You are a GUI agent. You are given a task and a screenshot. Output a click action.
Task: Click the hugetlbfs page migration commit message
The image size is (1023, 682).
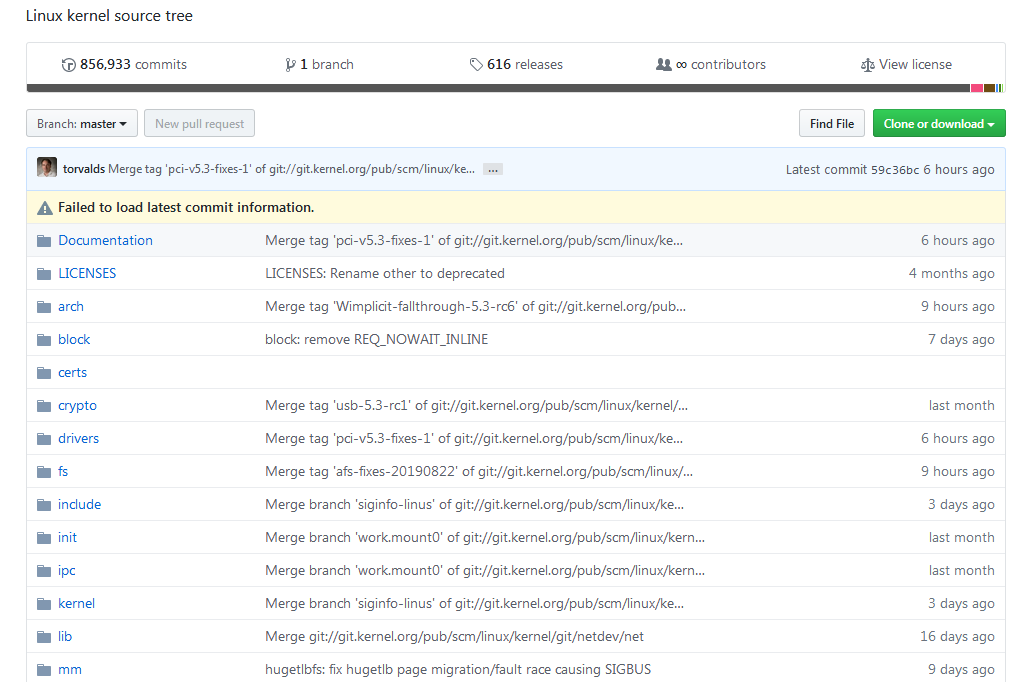(458, 670)
